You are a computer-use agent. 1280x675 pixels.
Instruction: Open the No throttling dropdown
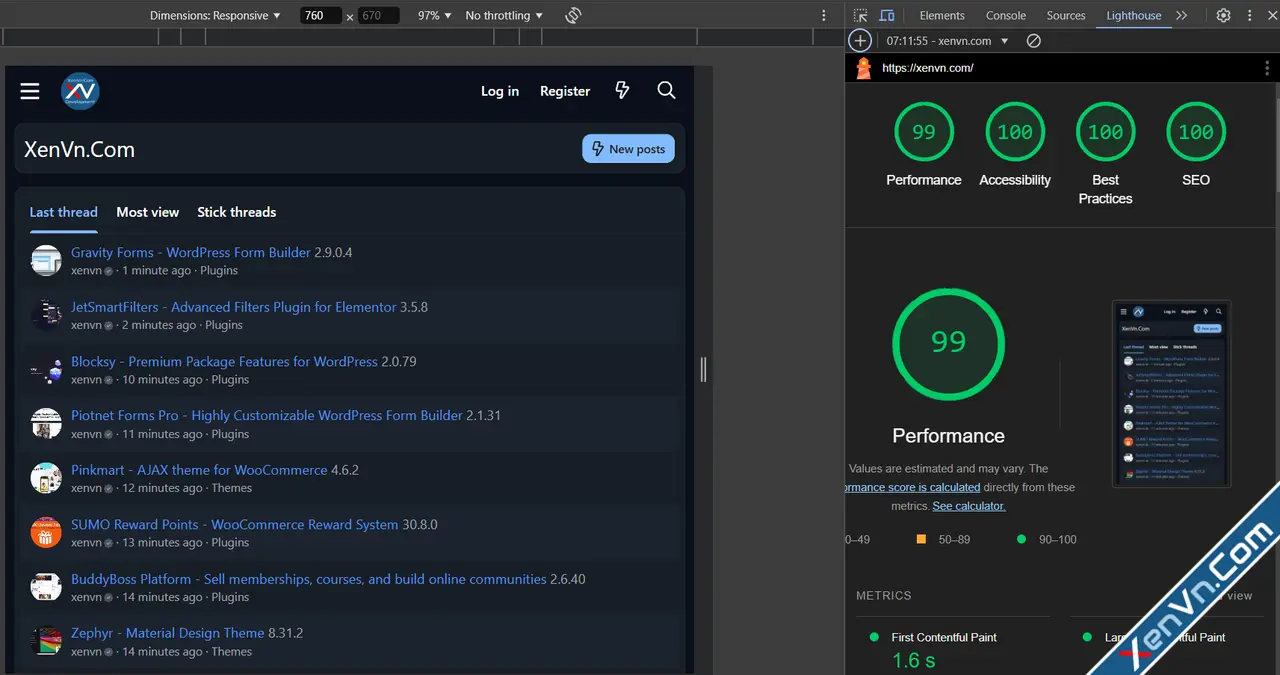pos(504,16)
